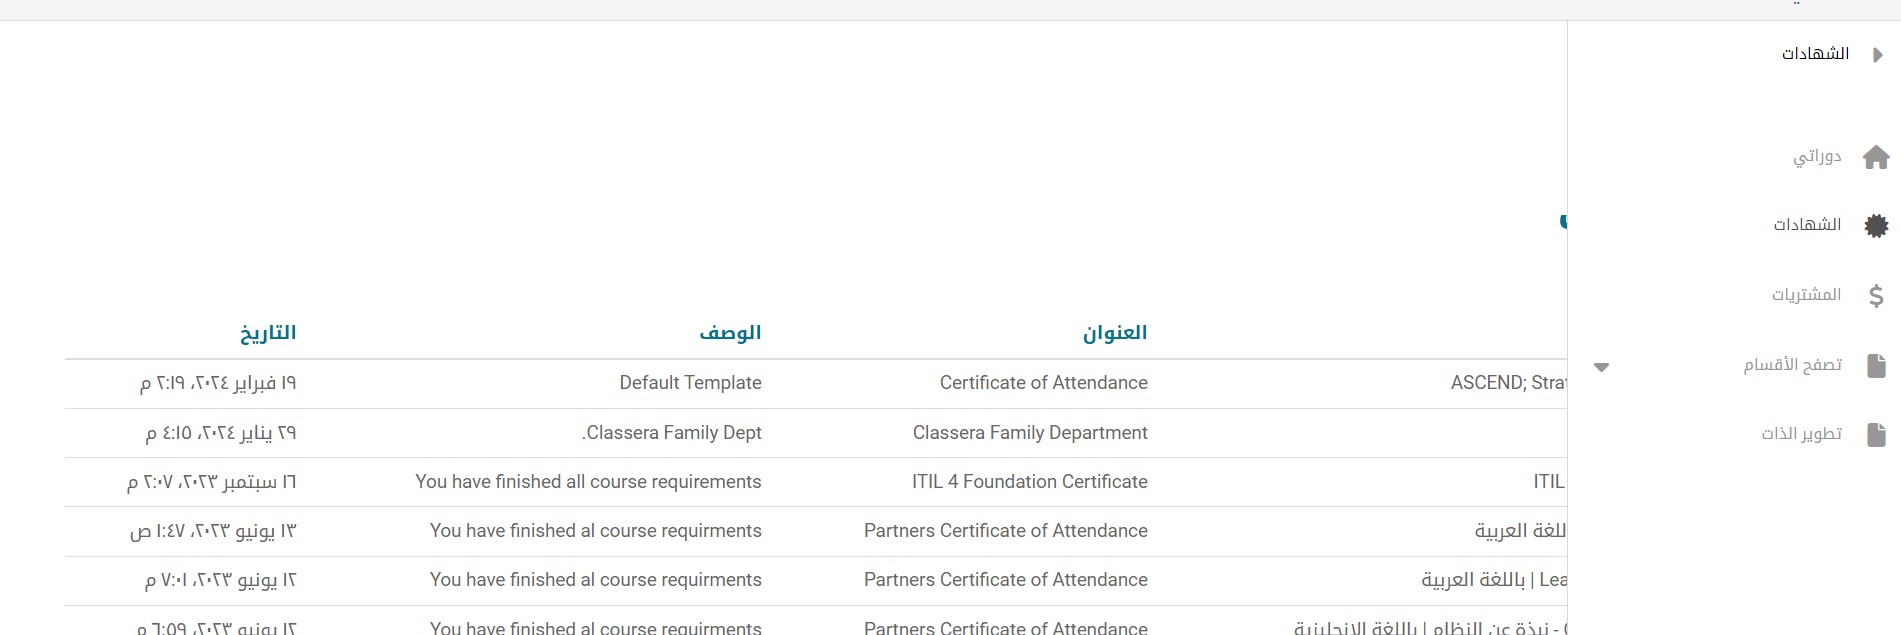Image resolution: width=1901 pixels, height=635 pixels.
Task: Click the certificate badge icon in the sidebar
Action: [1876, 226]
